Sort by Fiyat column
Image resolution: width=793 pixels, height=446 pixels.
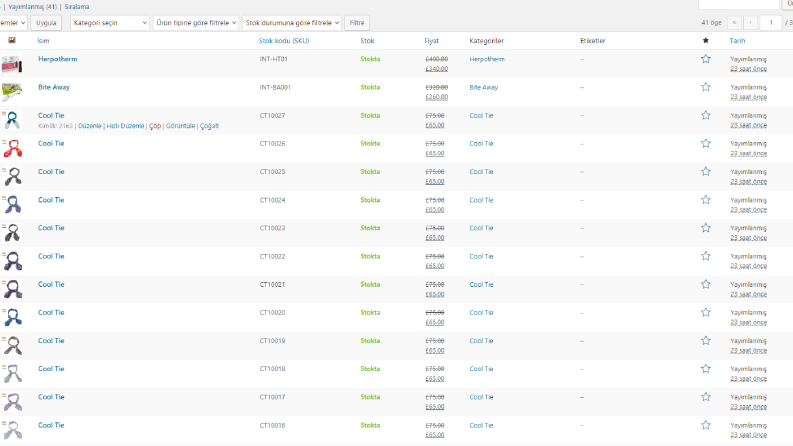click(431, 40)
